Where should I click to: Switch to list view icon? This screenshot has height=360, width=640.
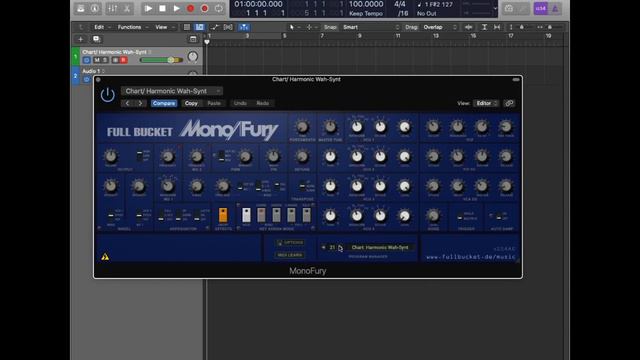187,27
